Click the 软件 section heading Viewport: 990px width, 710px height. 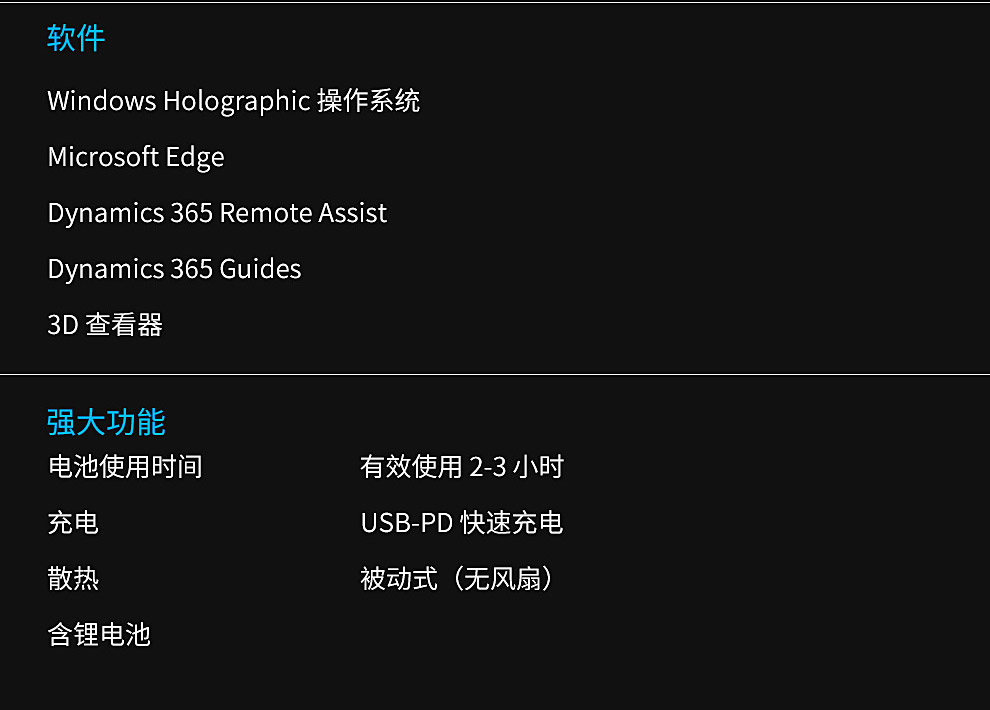coord(76,38)
